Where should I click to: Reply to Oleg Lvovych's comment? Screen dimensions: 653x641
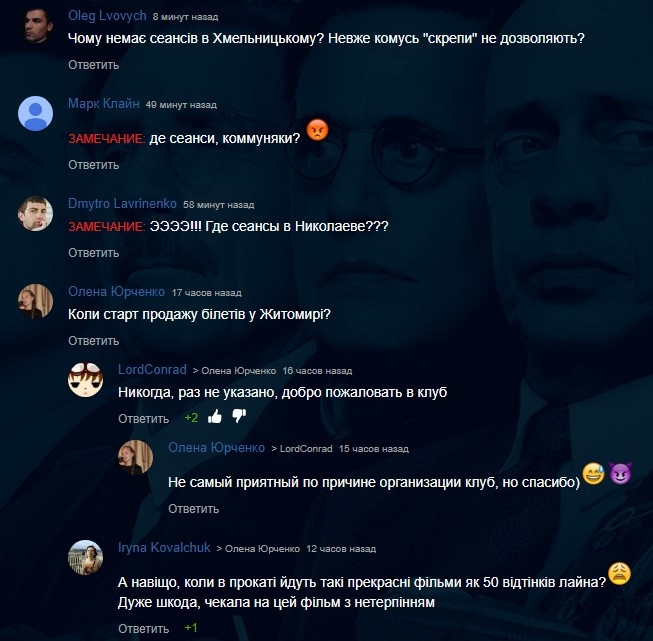coord(94,65)
